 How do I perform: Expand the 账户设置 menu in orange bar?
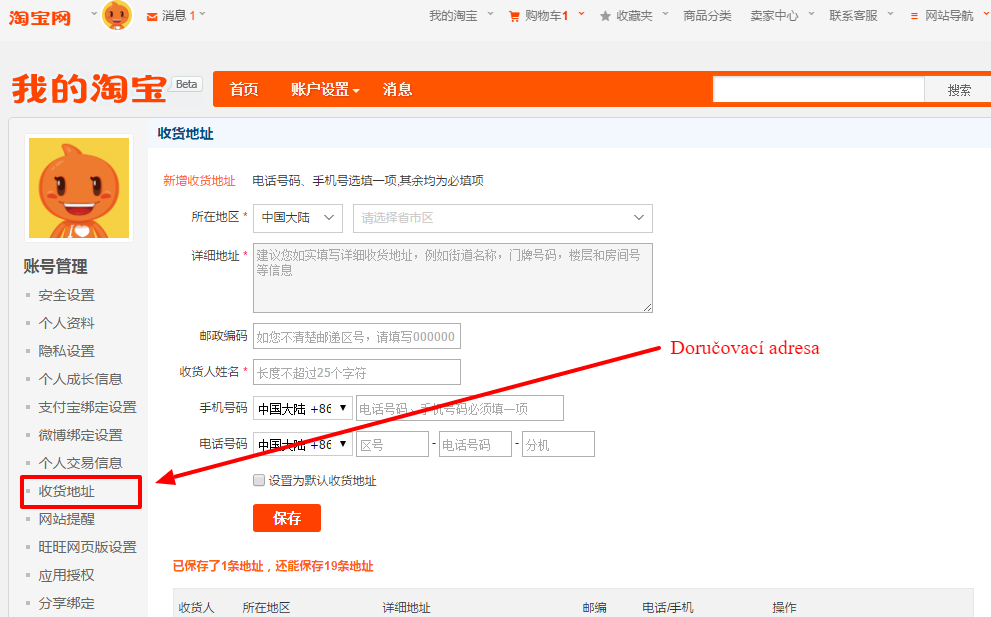pos(325,89)
